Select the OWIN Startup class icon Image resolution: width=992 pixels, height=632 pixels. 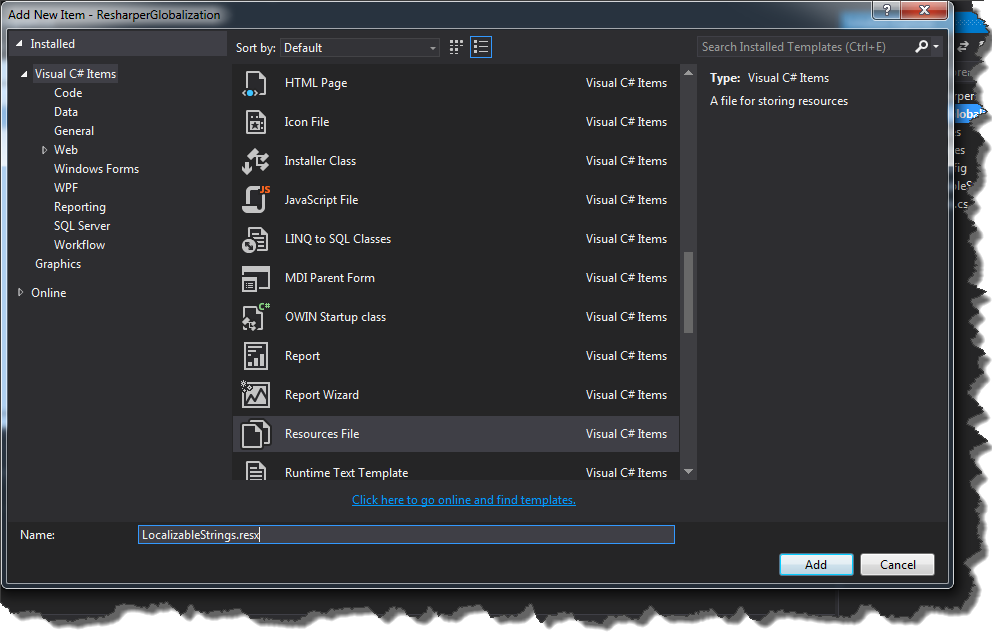coord(256,317)
